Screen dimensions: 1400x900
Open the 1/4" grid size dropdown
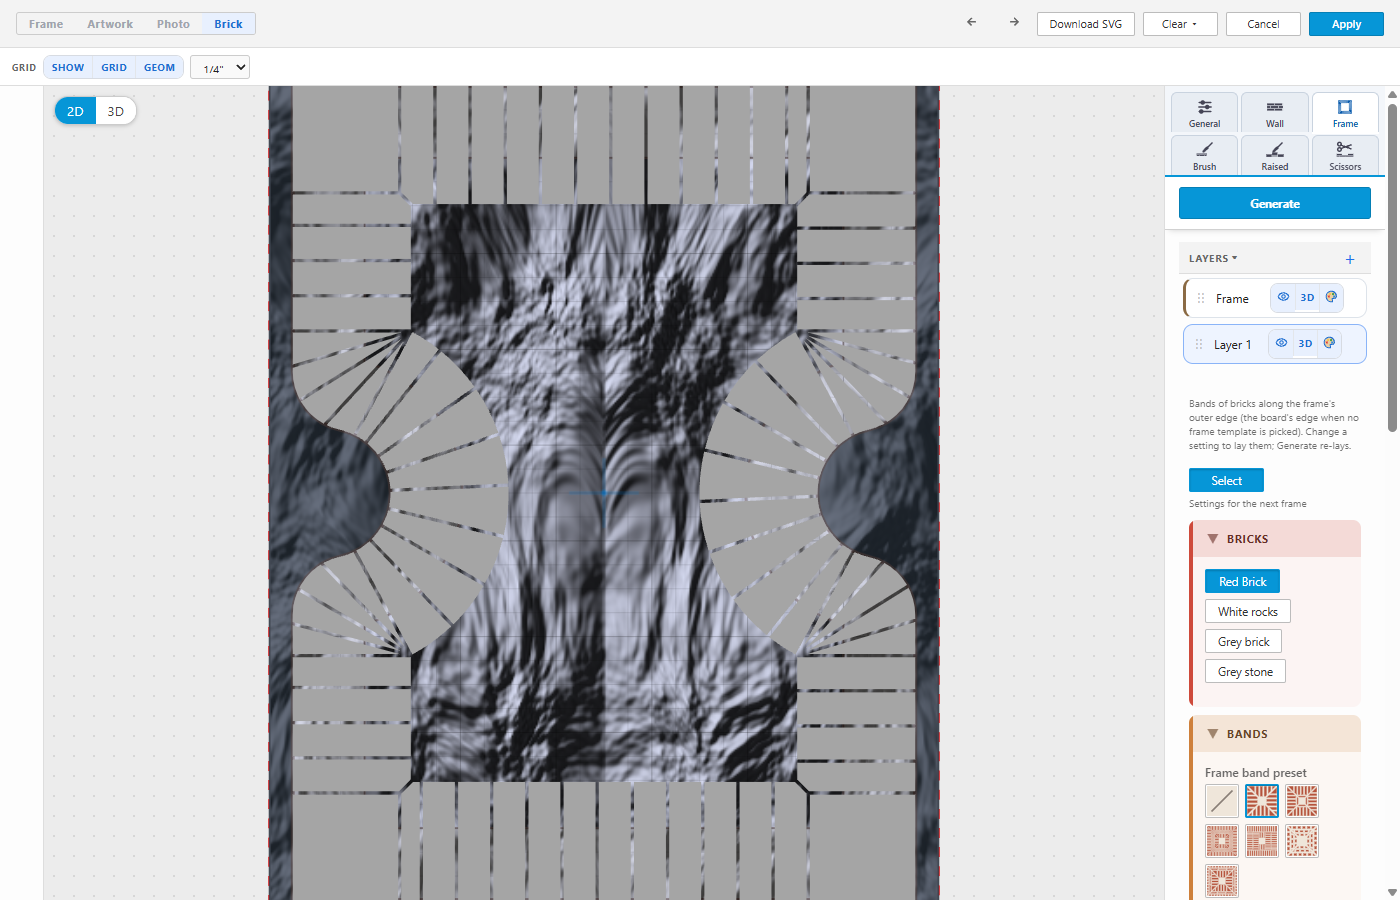(x=220, y=68)
